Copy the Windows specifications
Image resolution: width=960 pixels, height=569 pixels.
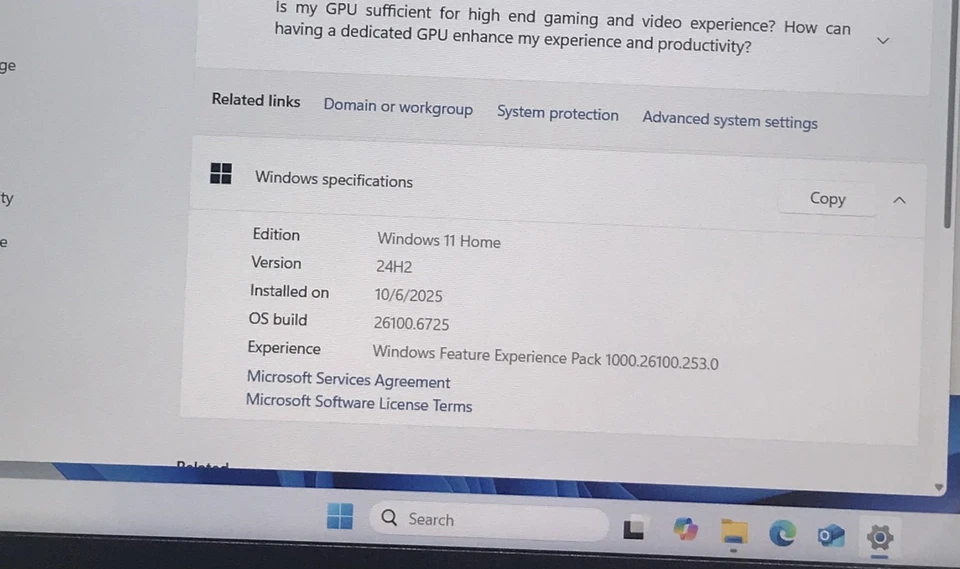[x=827, y=198]
